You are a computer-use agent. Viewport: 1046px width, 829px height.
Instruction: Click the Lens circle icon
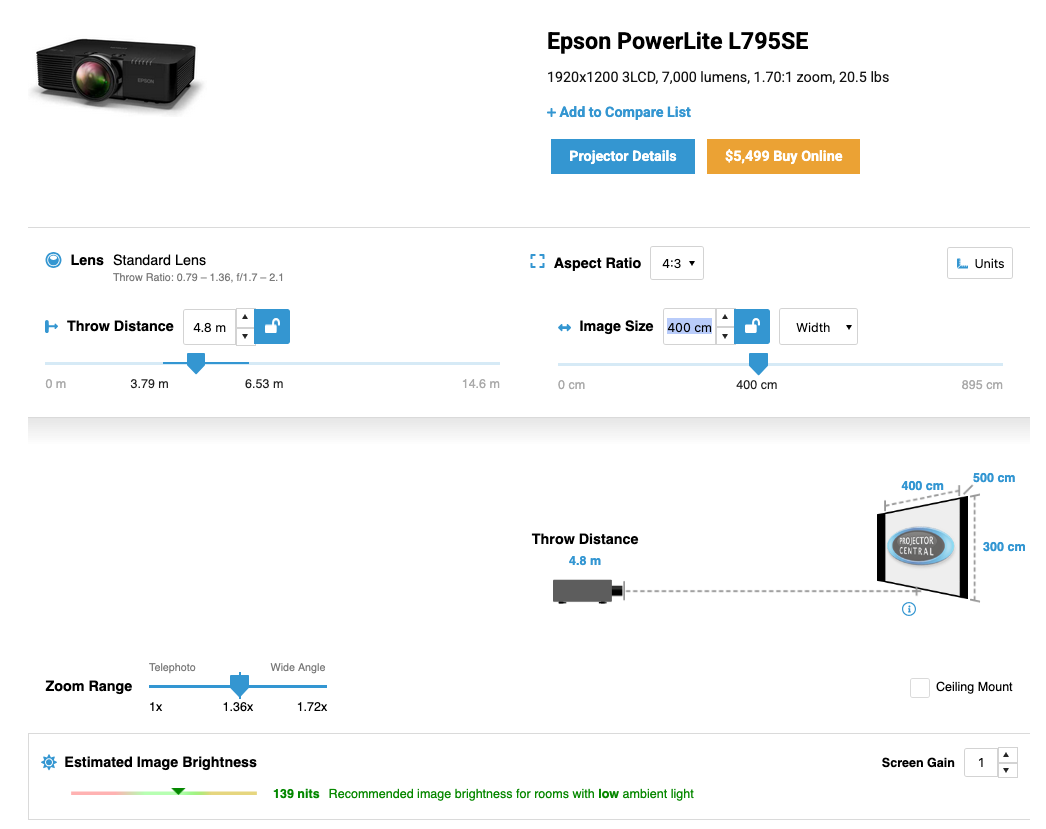53,260
